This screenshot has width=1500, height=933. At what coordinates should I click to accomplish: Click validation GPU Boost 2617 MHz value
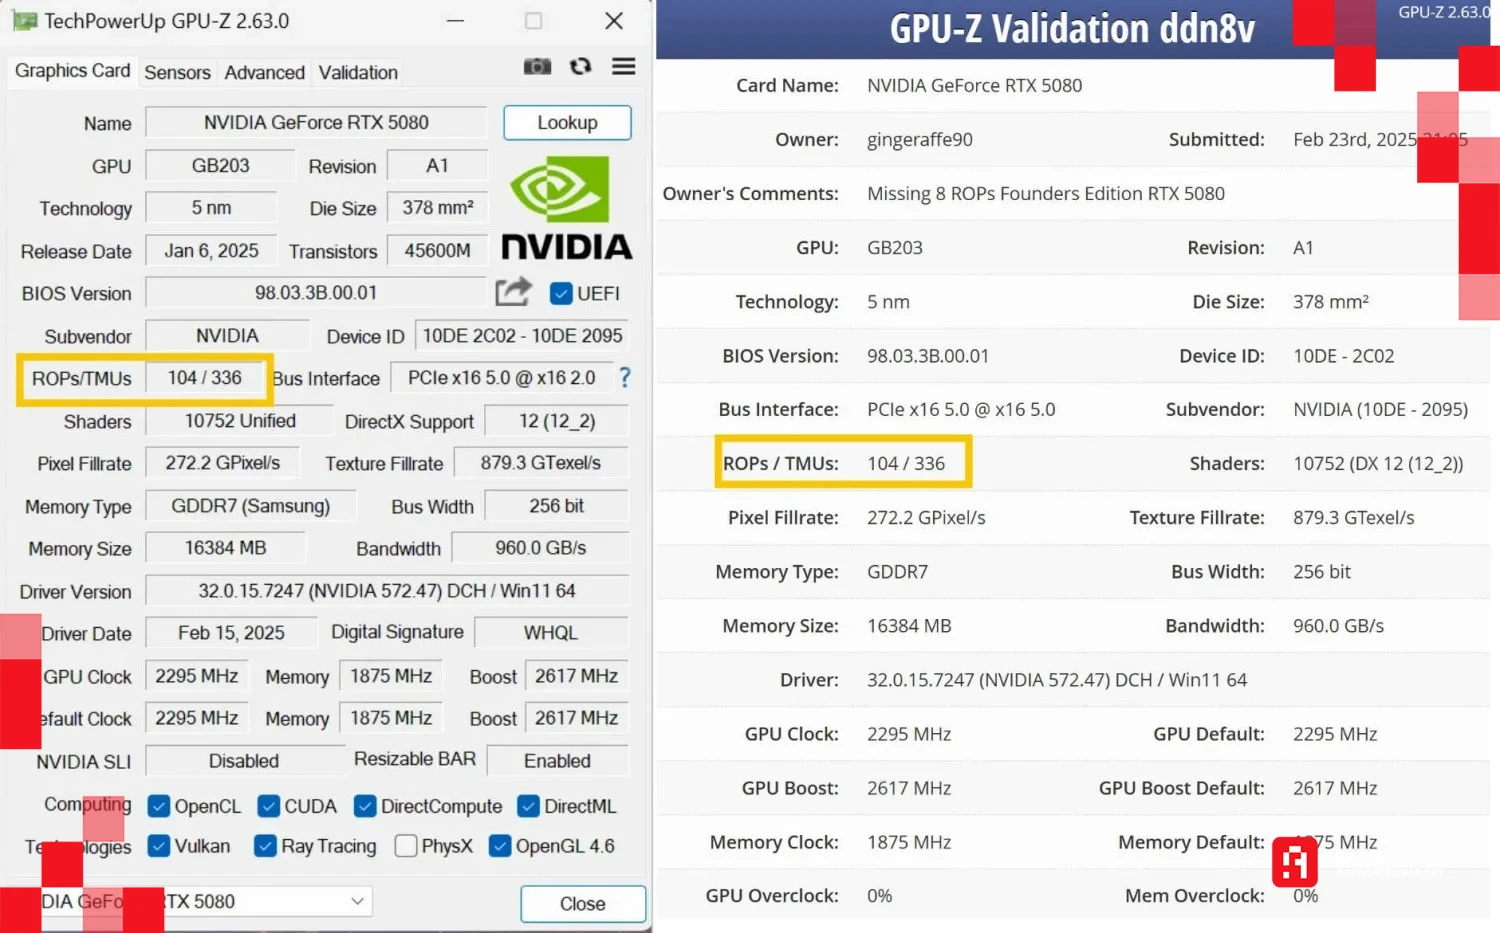coord(909,788)
